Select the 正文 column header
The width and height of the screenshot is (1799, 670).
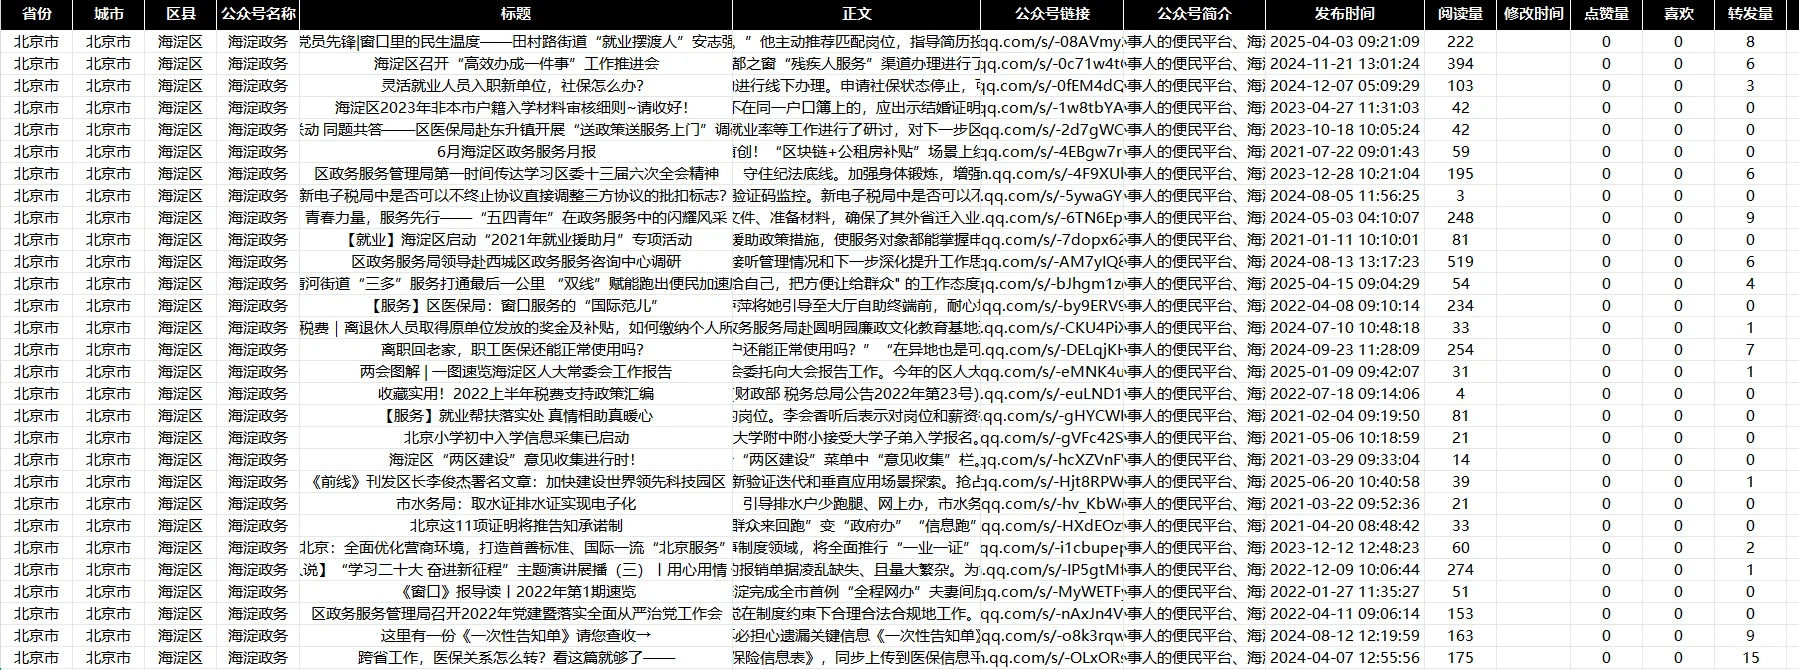click(857, 14)
